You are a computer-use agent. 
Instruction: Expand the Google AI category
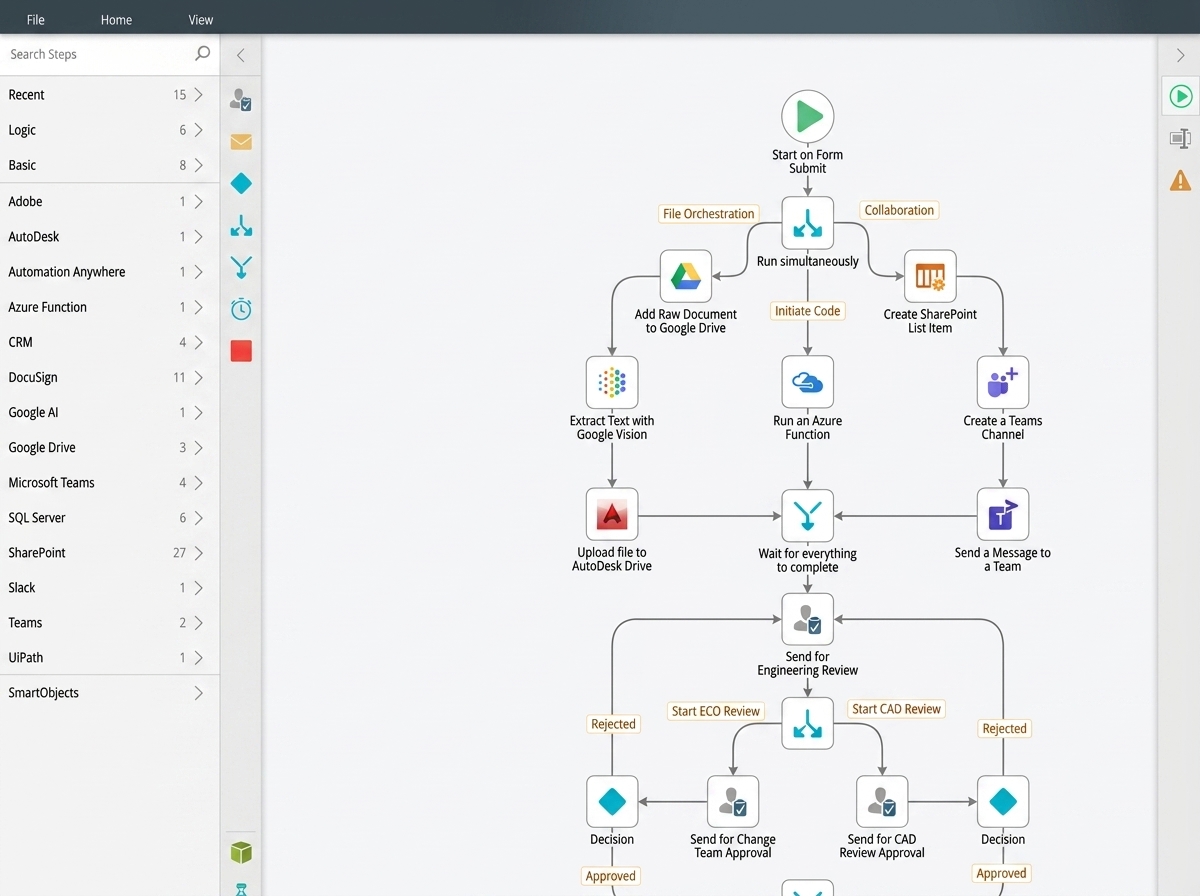tap(110, 412)
